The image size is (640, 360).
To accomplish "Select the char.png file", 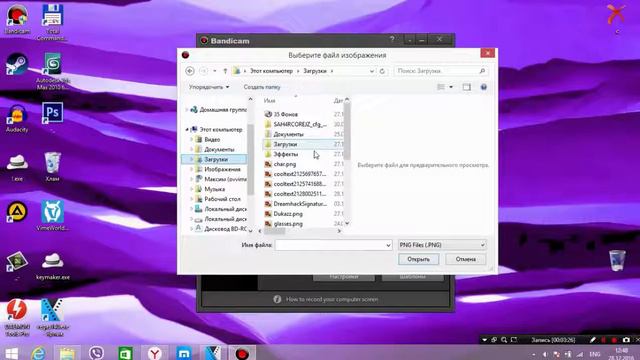I will [284, 164].
